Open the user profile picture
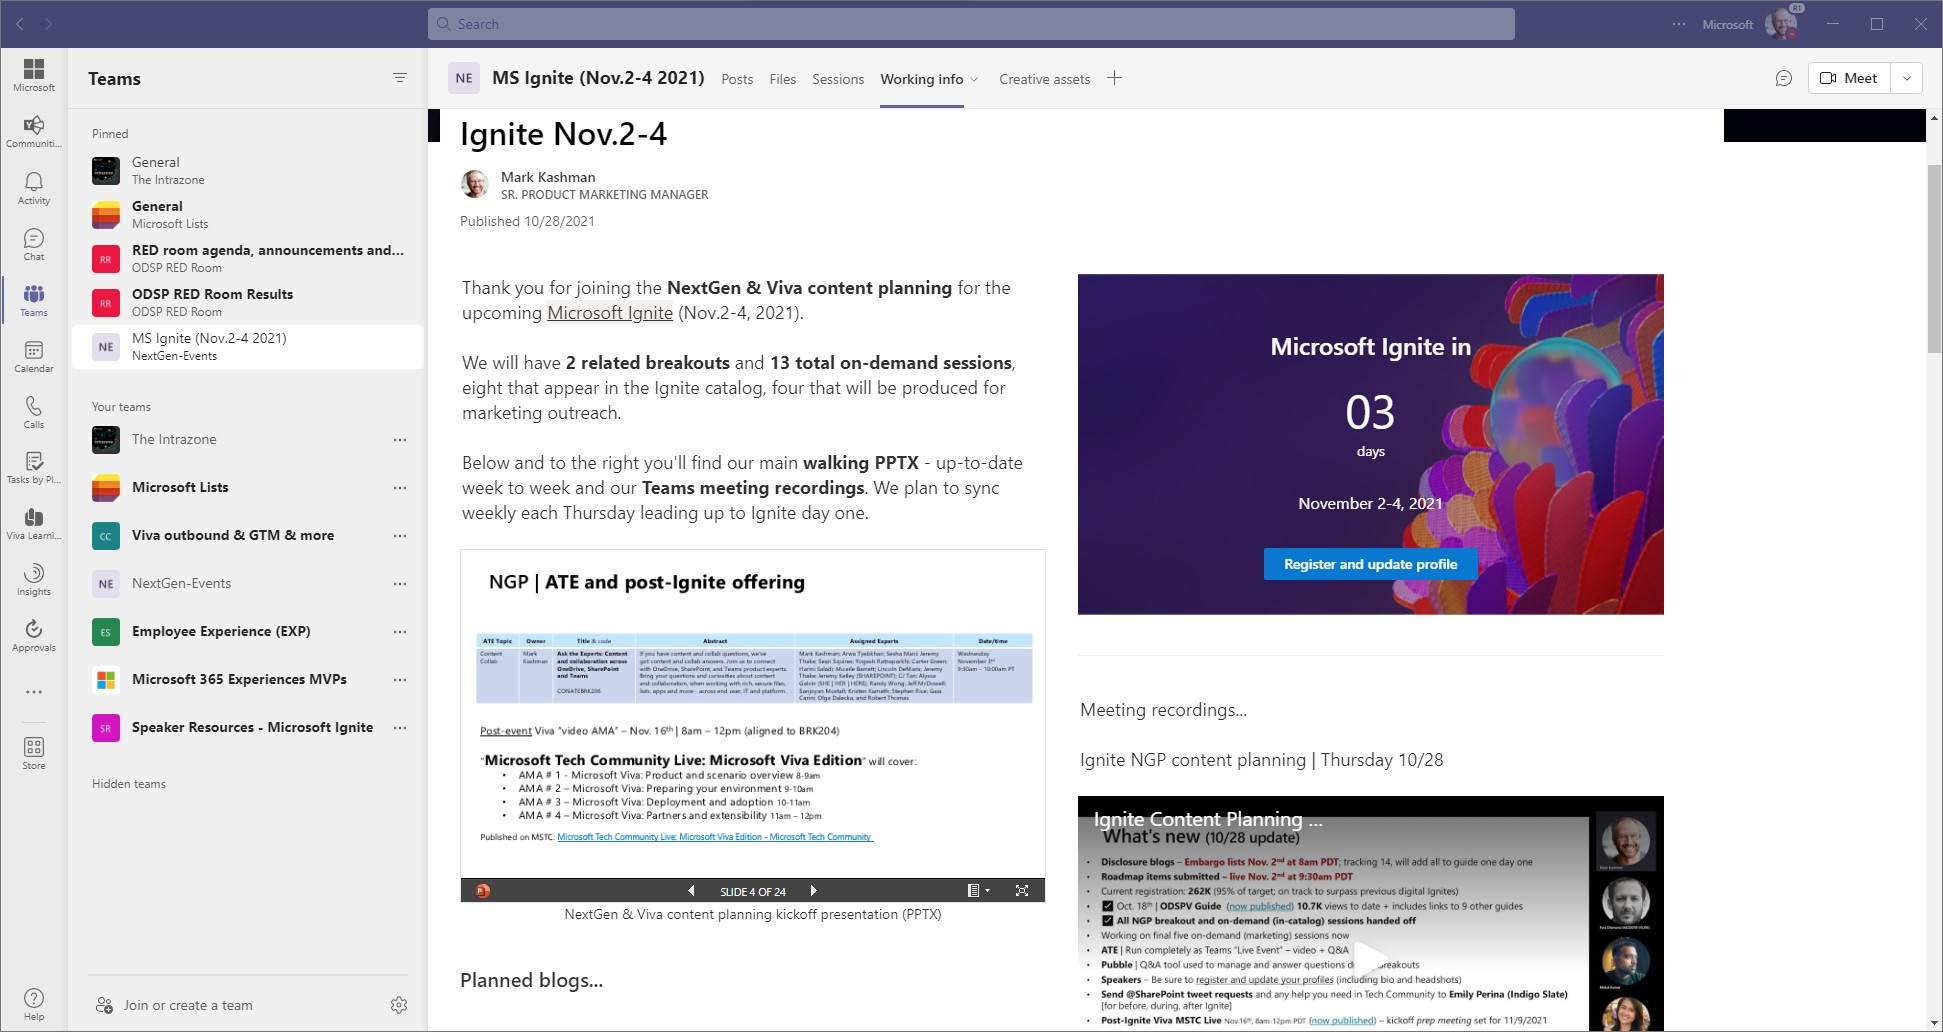The width and height of the screenshot is (1943, 1032). coord(1781,24)
